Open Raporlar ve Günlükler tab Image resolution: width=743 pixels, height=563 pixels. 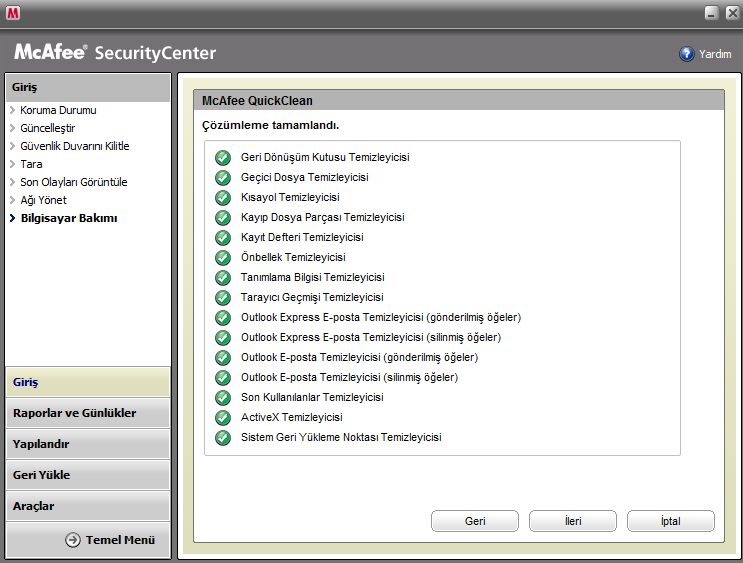click(88, 413)
